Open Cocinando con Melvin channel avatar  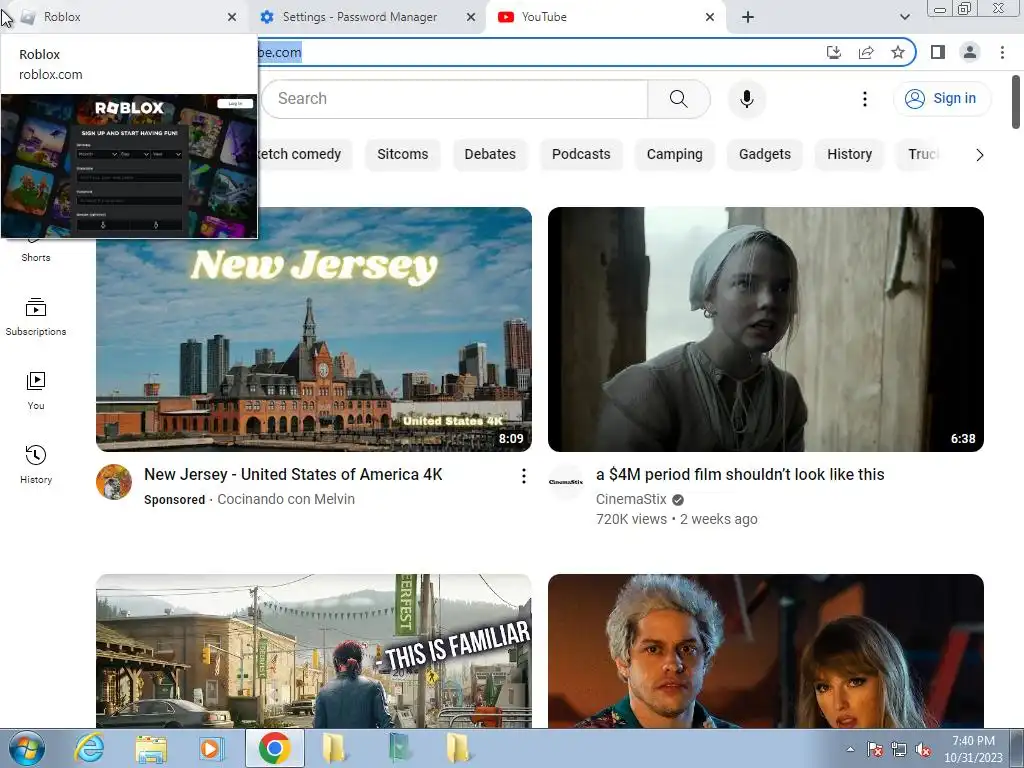(114, 482)
